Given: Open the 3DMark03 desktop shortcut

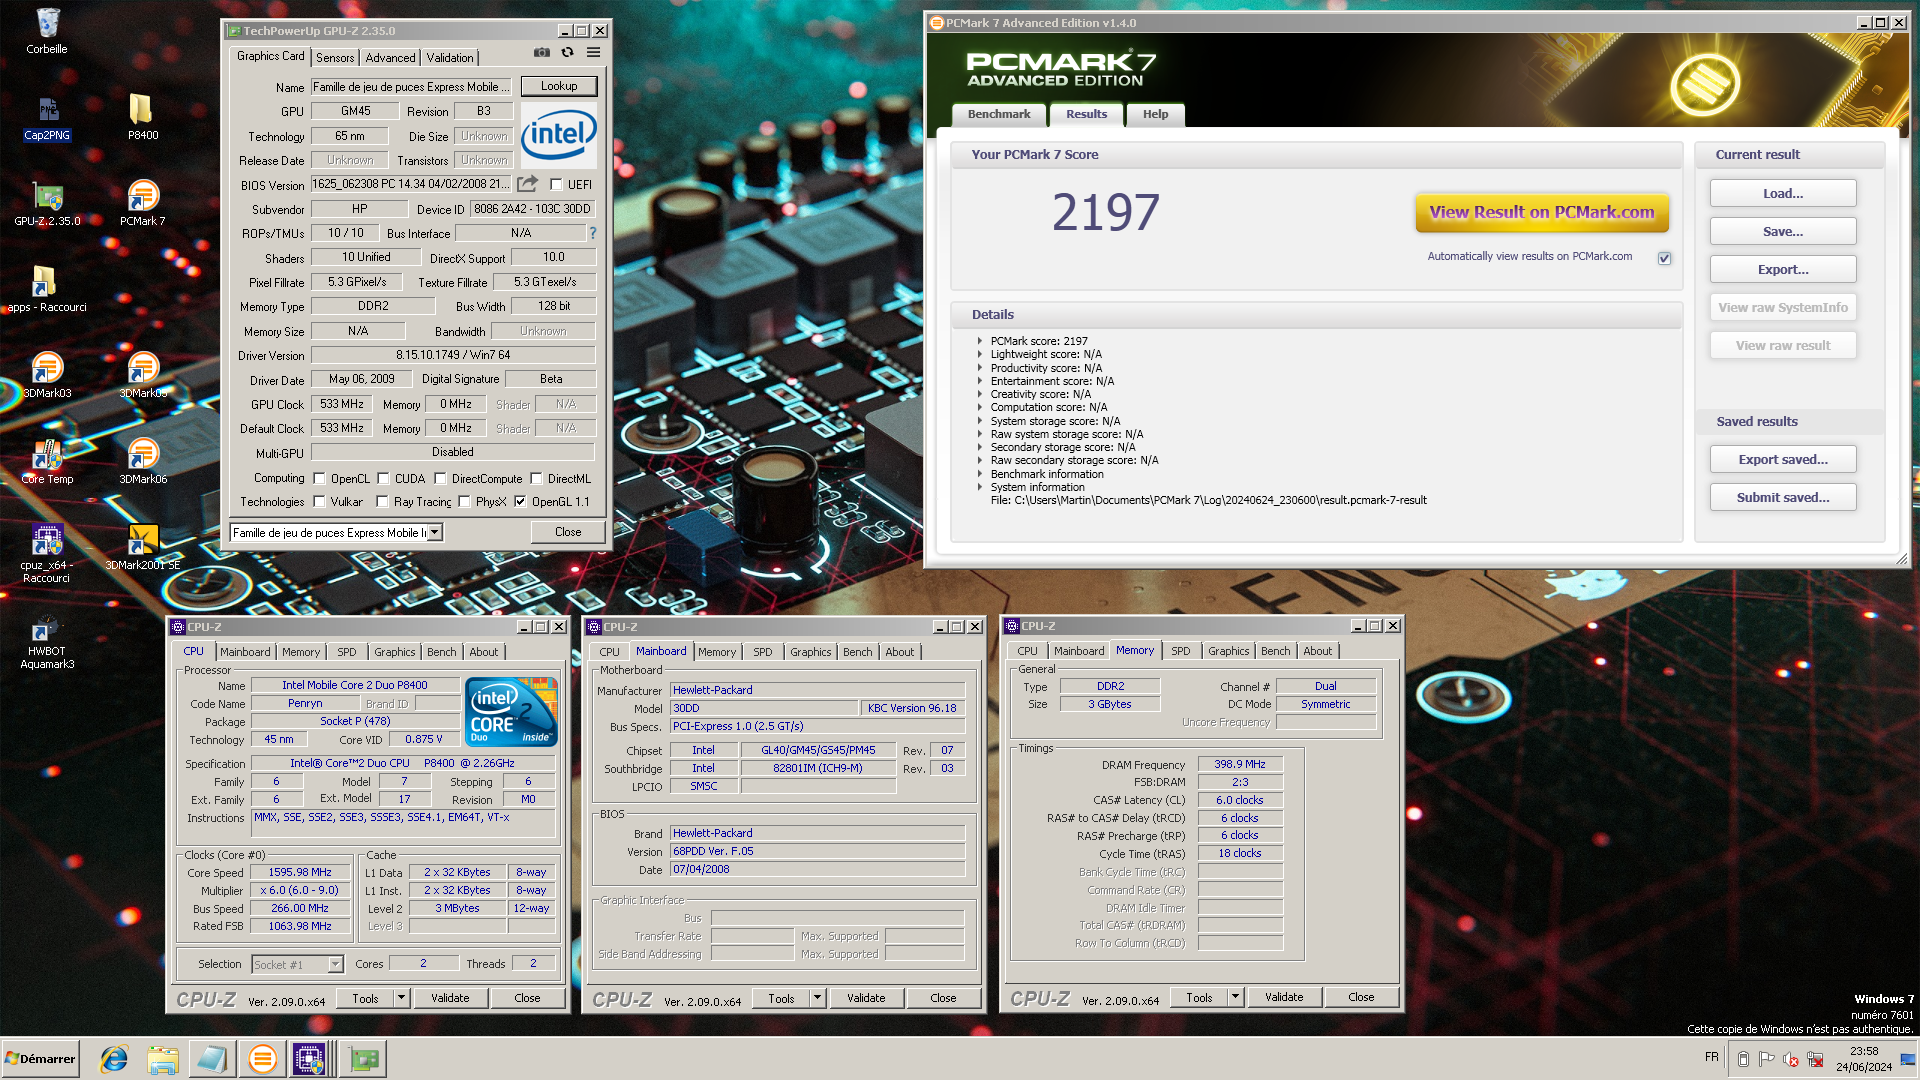Looking at the screenshot, I should click(x=47, y=376).
